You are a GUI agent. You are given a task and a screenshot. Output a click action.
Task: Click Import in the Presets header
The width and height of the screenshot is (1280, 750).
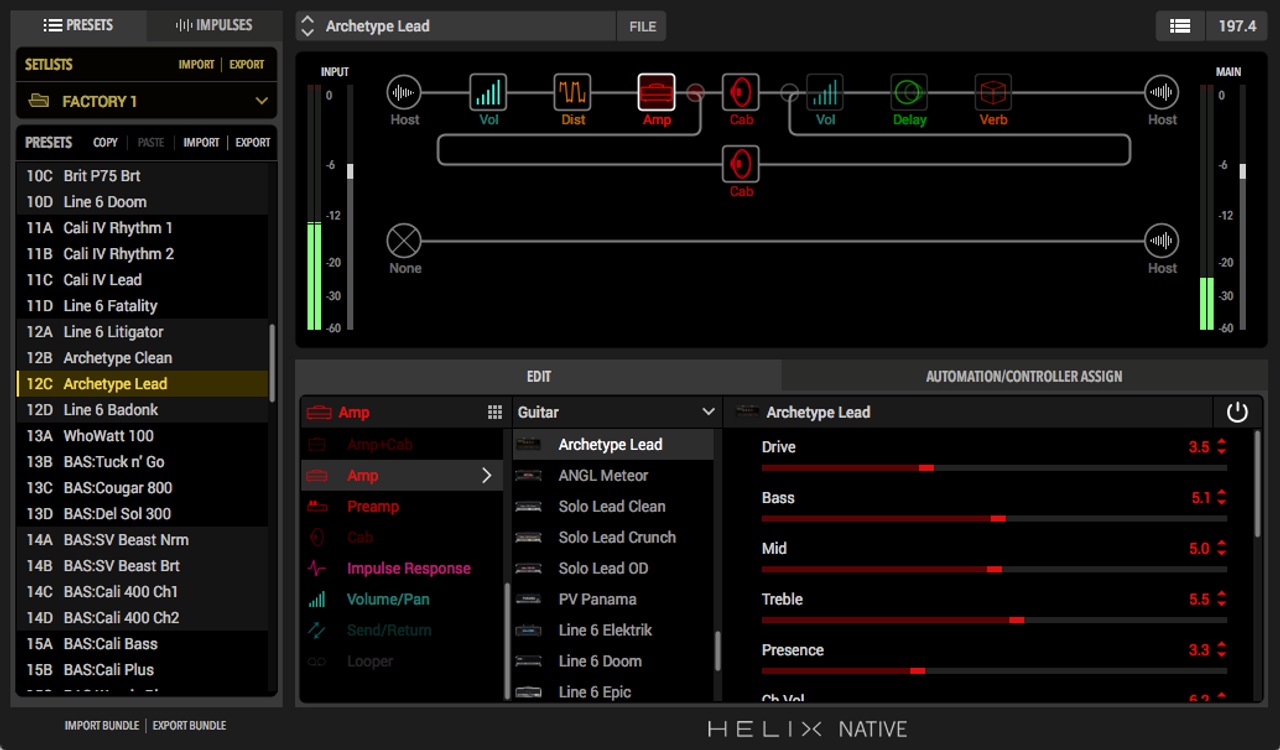201,142
